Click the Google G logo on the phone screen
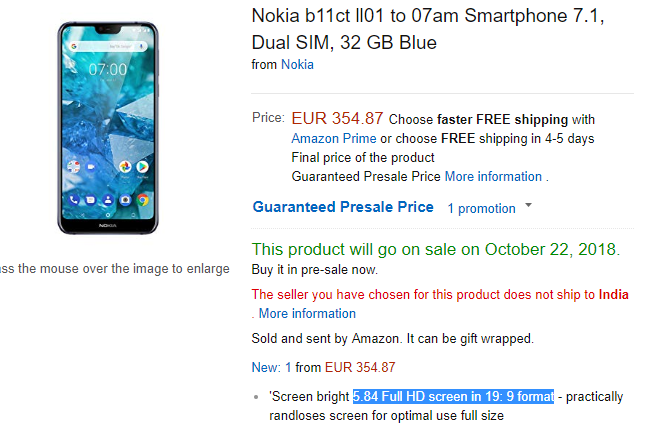The image size is (654, 424). pos(73,47)
